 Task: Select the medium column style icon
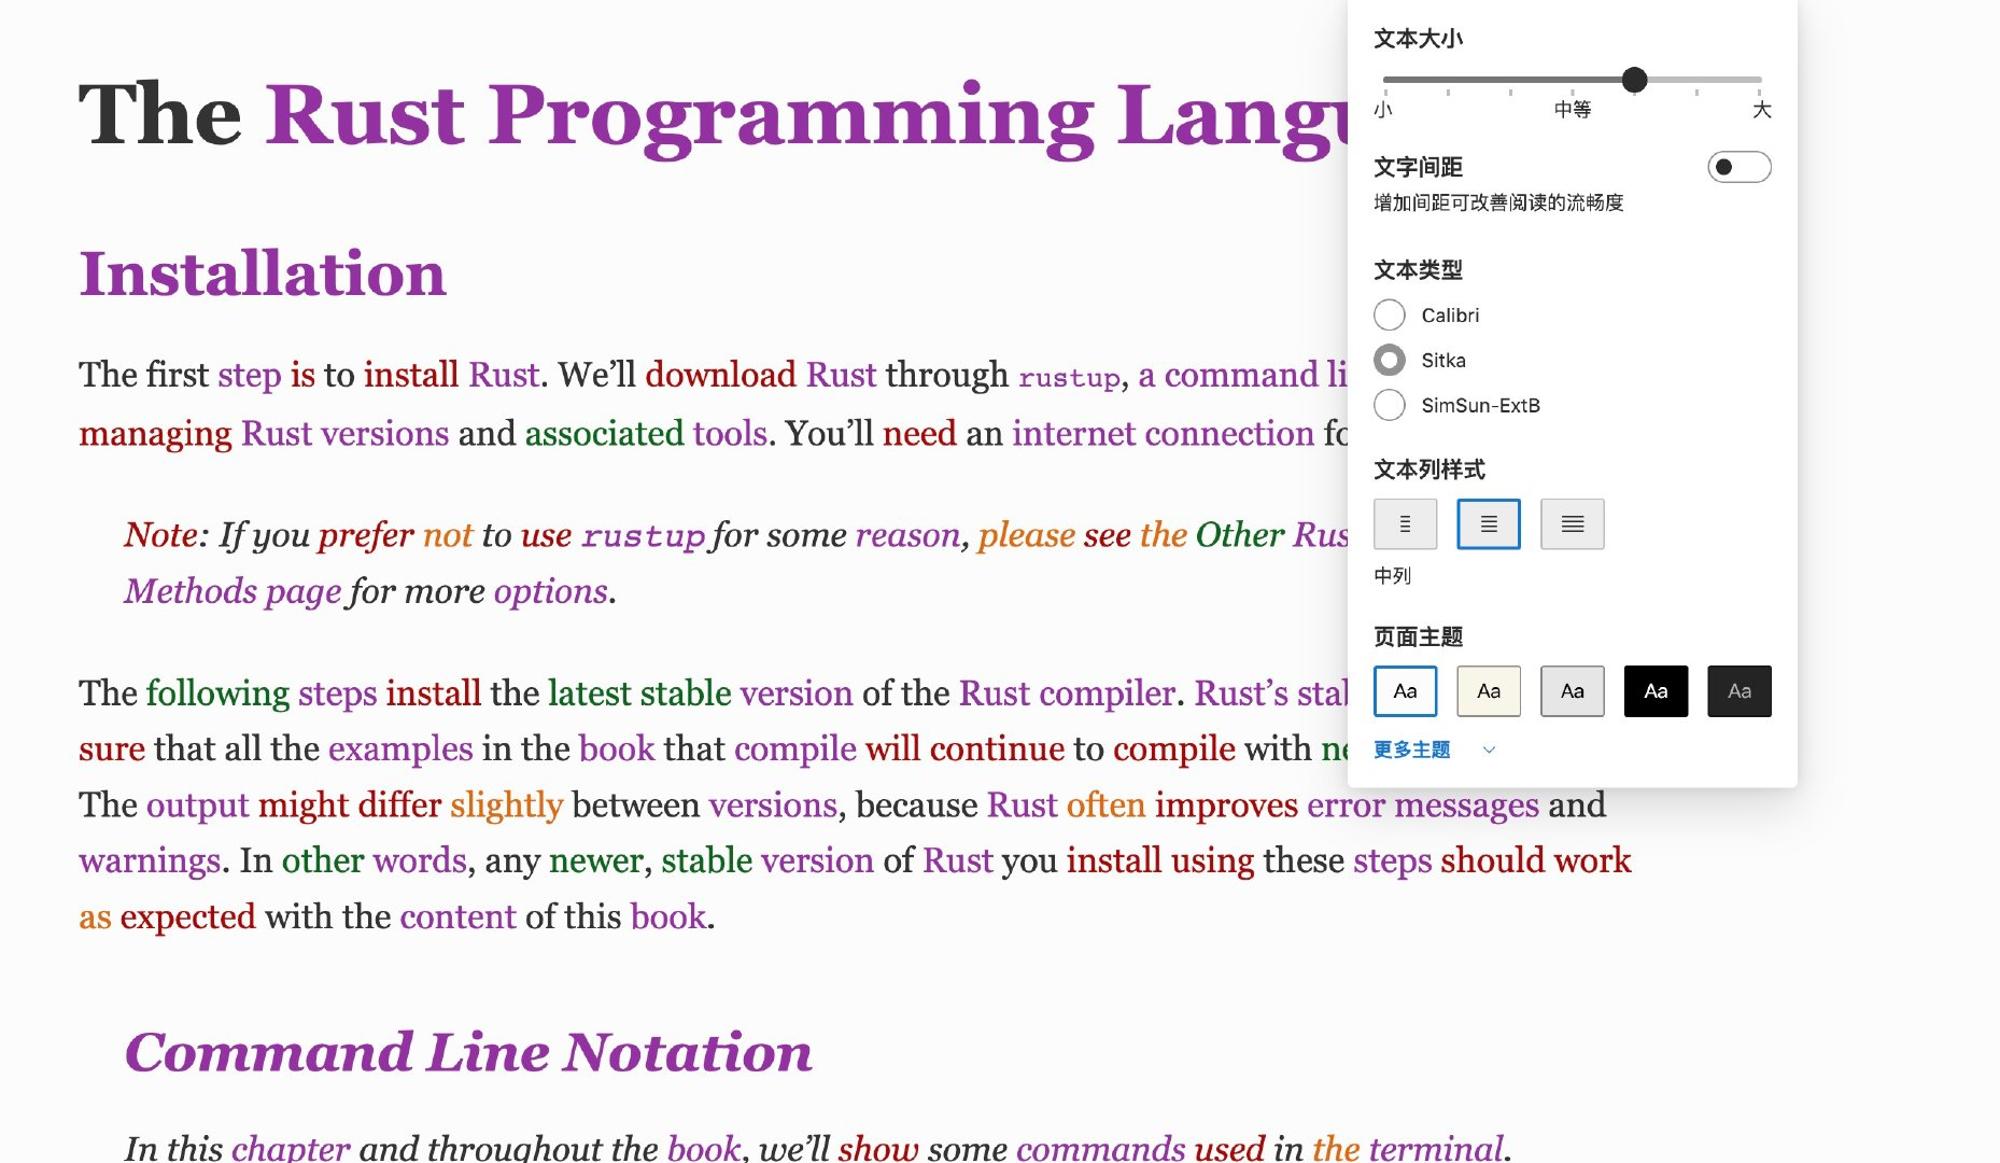[1488, 524]
